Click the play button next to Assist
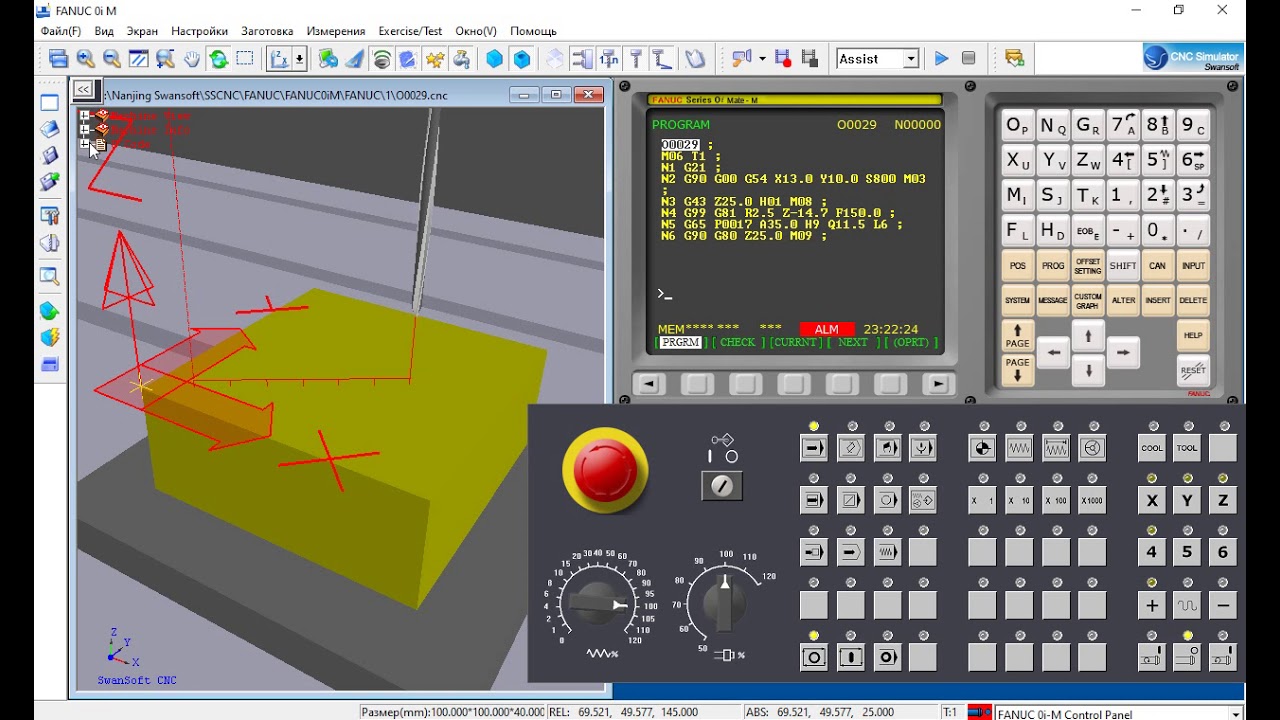 pyautogui.click(x=941, y=59)
